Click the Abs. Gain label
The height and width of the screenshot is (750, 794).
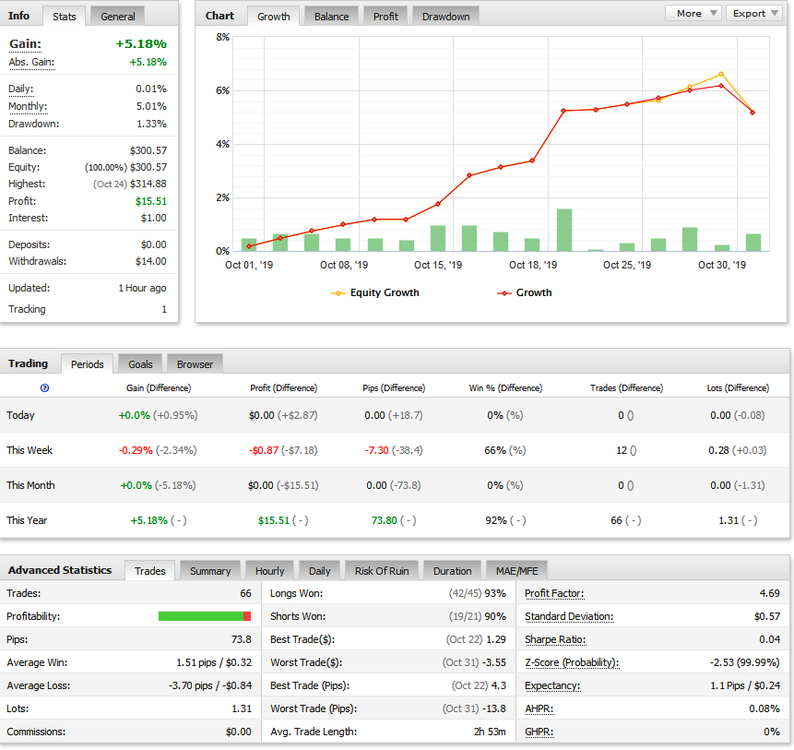coord(32,62)
